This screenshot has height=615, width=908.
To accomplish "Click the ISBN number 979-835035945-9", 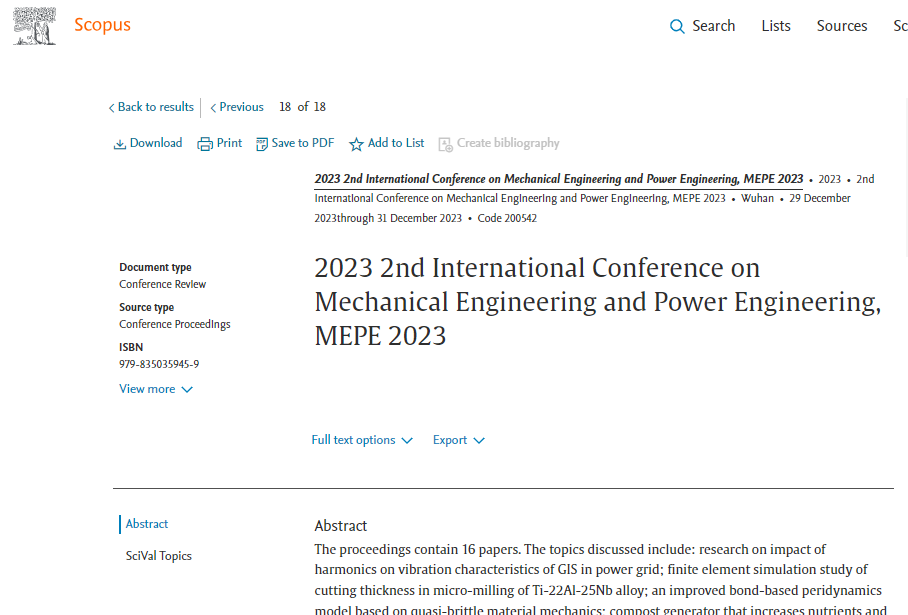I will click(x=159, y=365).
